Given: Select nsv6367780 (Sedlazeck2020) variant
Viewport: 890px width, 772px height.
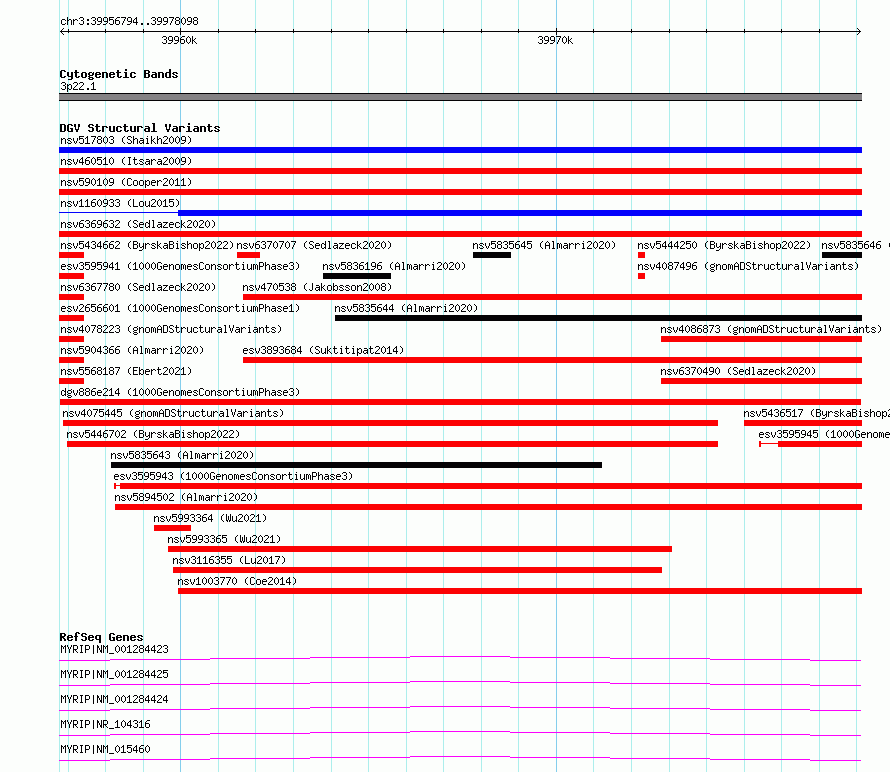Looking at the screenshot, I should coord(138,287).
